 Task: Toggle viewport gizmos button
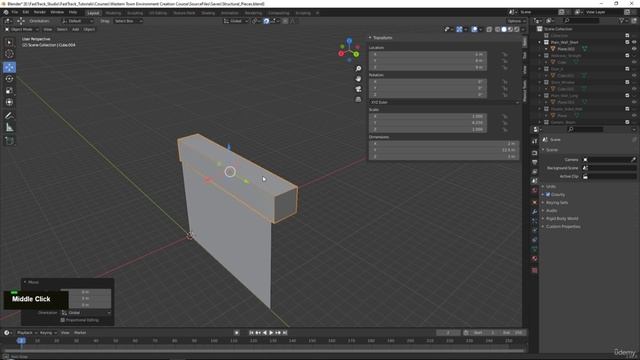point(459,29)
